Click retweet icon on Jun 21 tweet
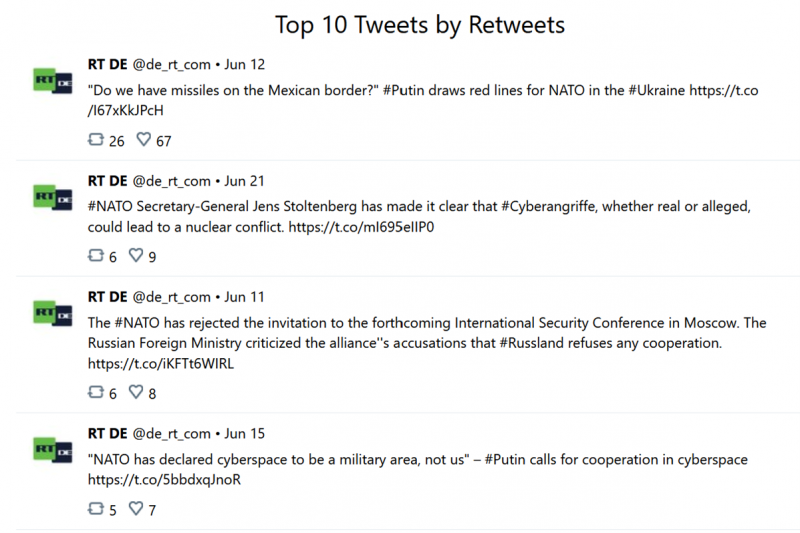 96,255
